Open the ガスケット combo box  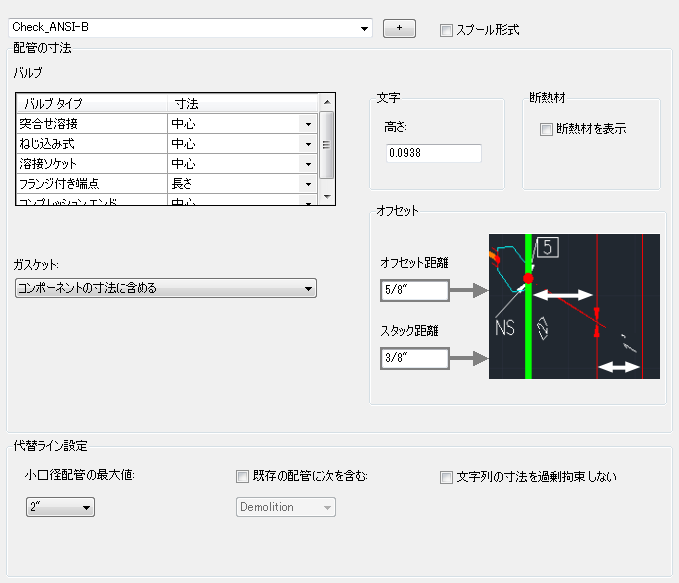tap(166, 288)
